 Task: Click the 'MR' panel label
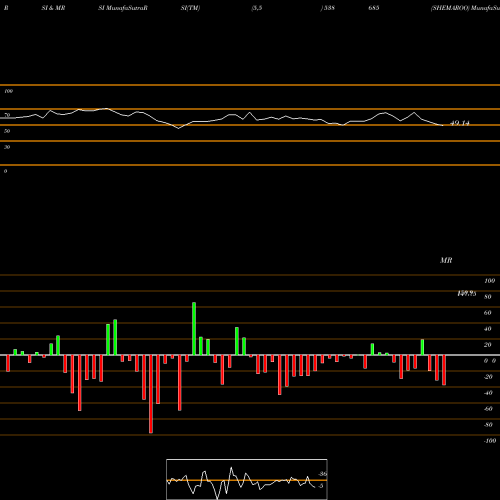pyautogui.click(x=446, y=260)
